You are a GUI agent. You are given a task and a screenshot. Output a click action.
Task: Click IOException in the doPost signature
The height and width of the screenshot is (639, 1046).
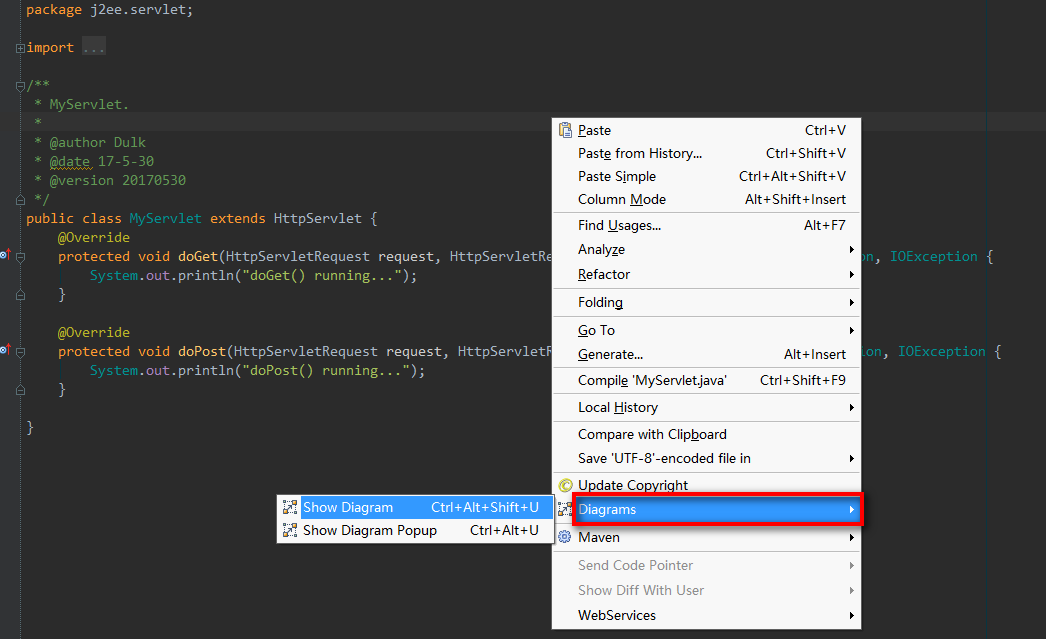point(941,352)
